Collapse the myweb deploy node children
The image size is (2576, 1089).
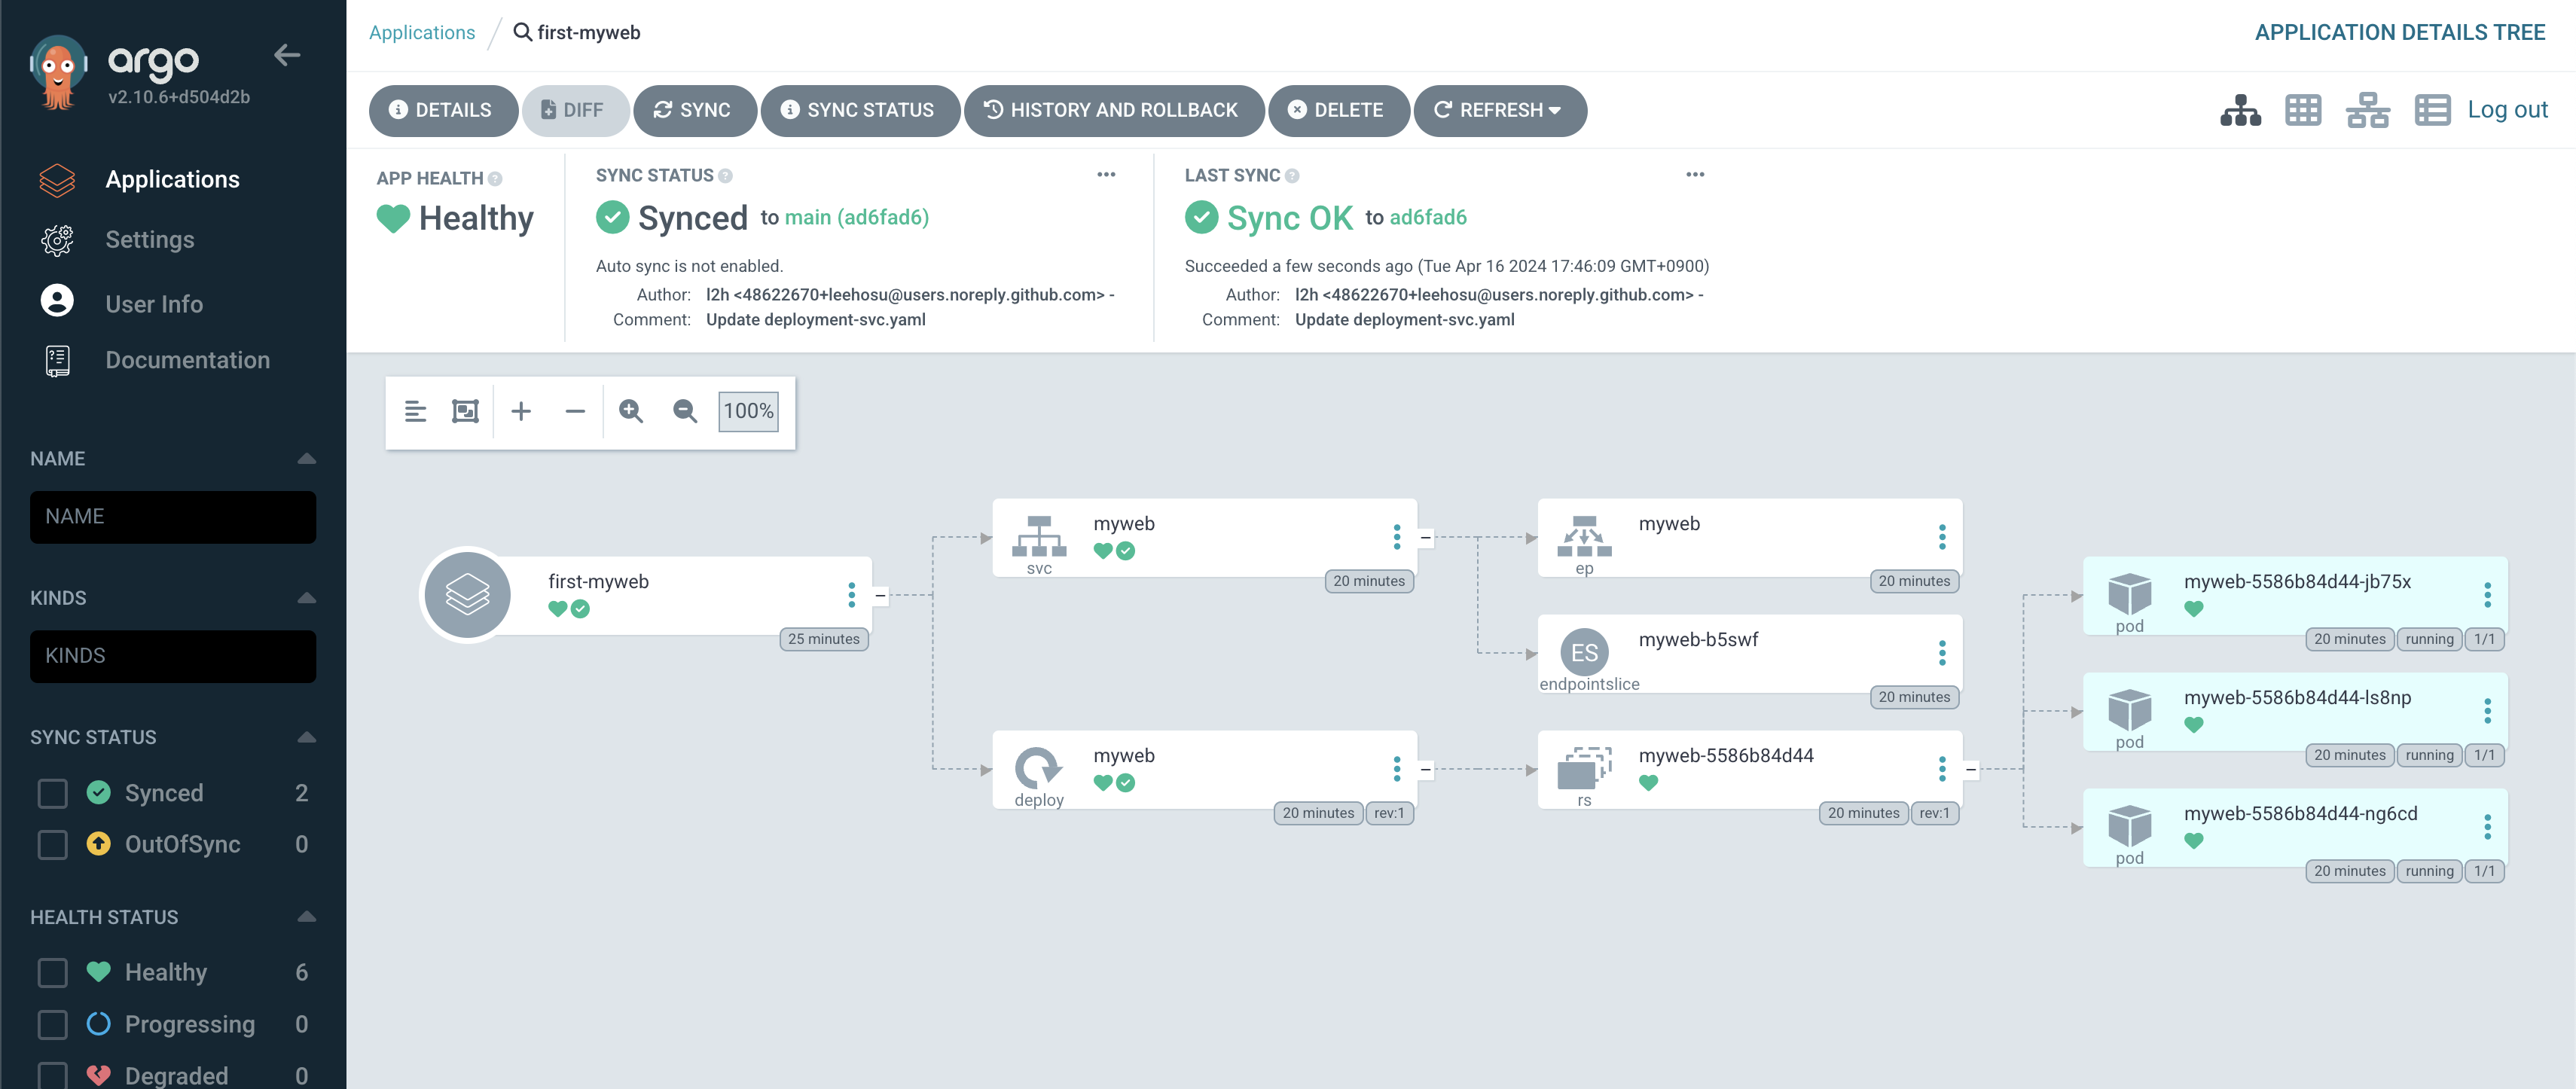(x=1425, y=769)
